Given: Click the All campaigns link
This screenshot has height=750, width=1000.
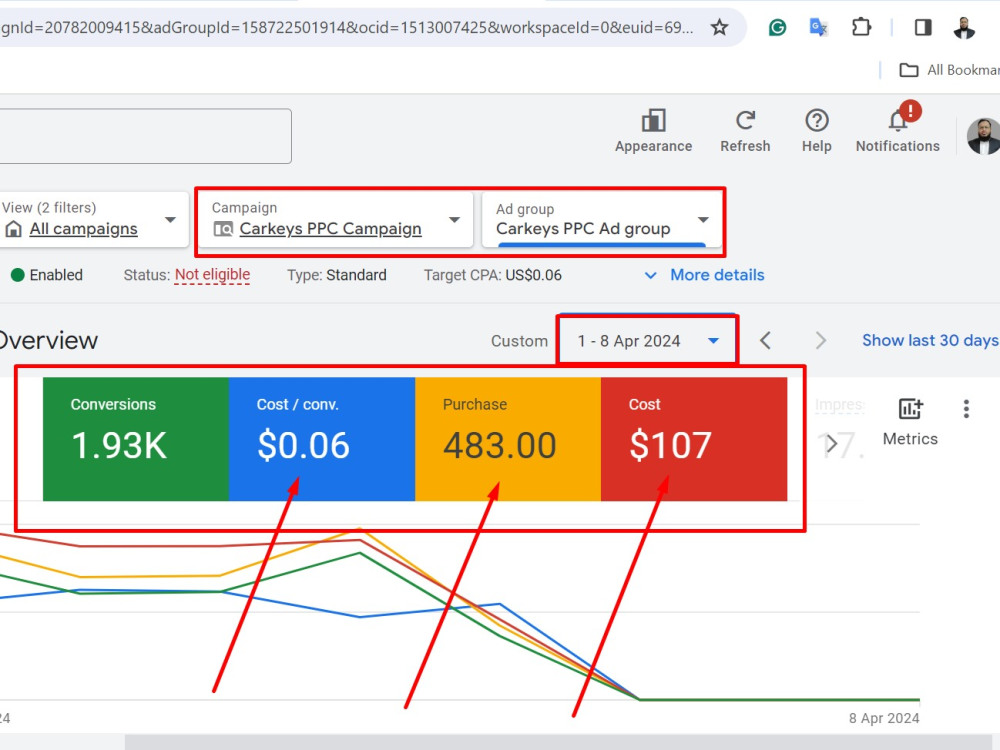Looking at the screenshot, I should (84, 228).
